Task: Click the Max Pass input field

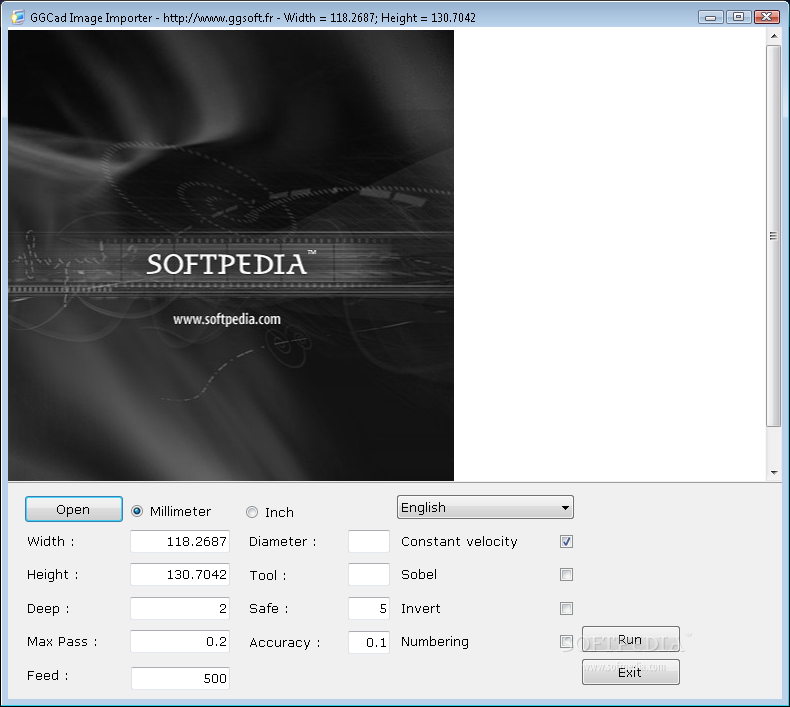Action: tap(180, 641)
